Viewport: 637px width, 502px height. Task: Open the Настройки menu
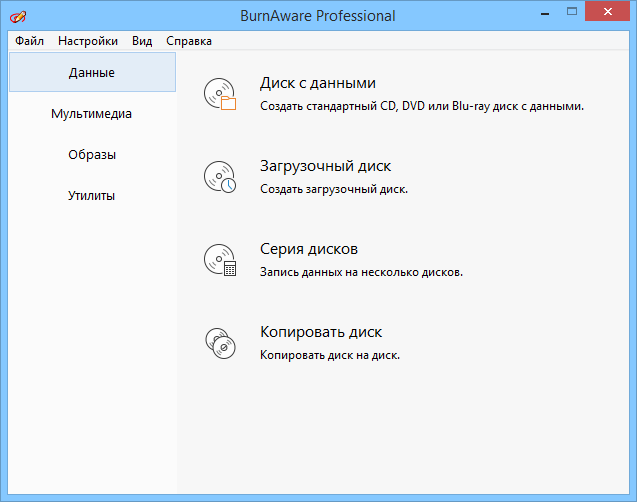(88, 41)
